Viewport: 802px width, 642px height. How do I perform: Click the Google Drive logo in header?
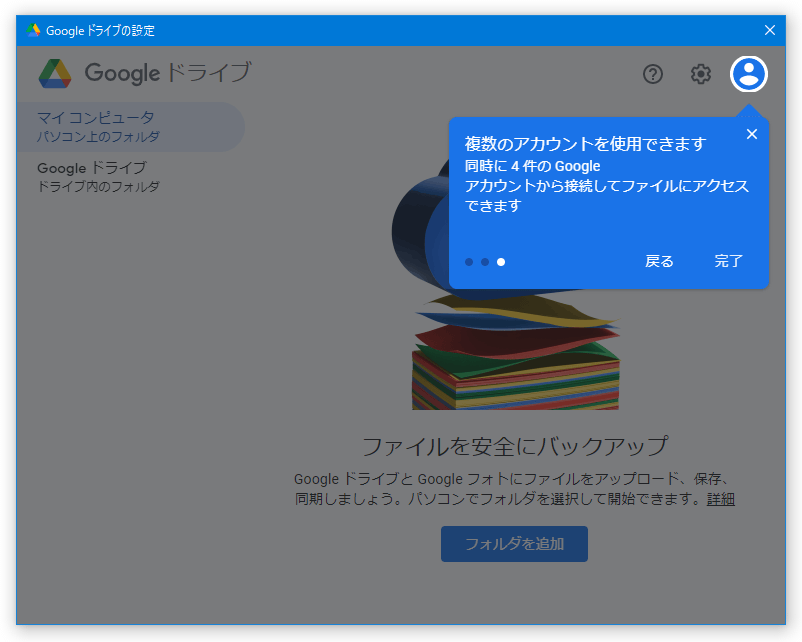(55, 74)
